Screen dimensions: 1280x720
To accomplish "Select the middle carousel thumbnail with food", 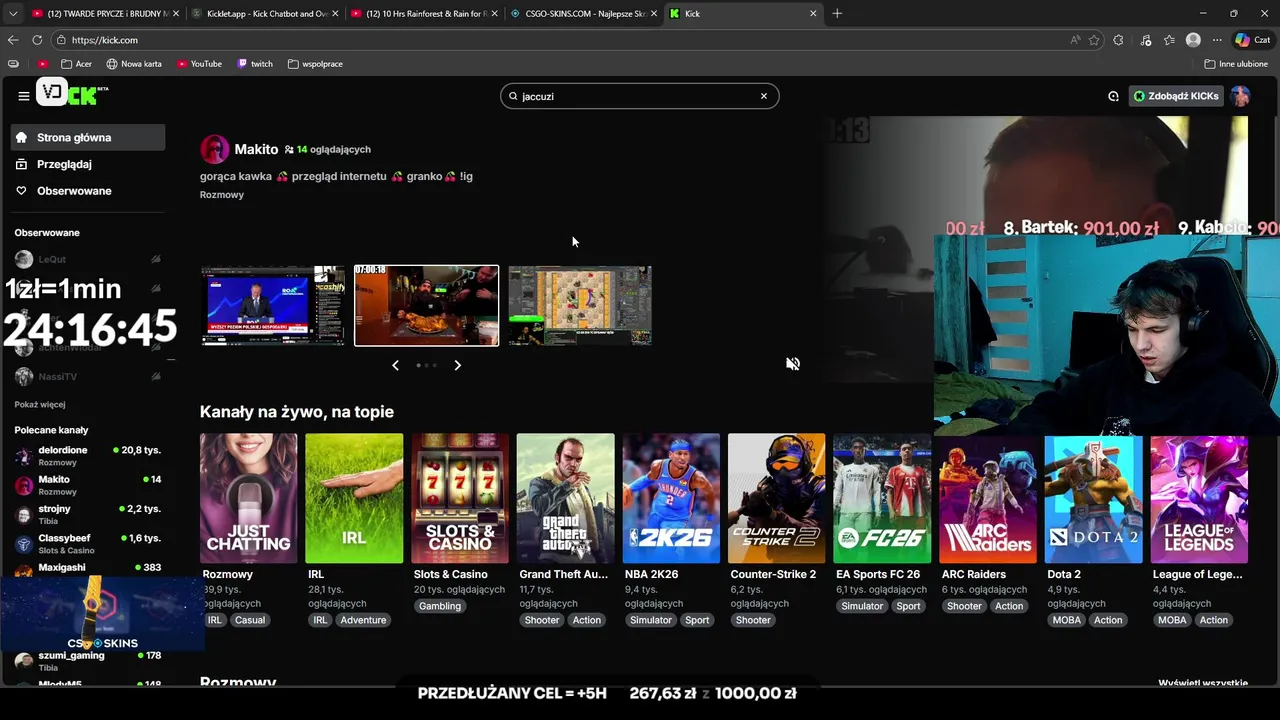I will 426,305.
